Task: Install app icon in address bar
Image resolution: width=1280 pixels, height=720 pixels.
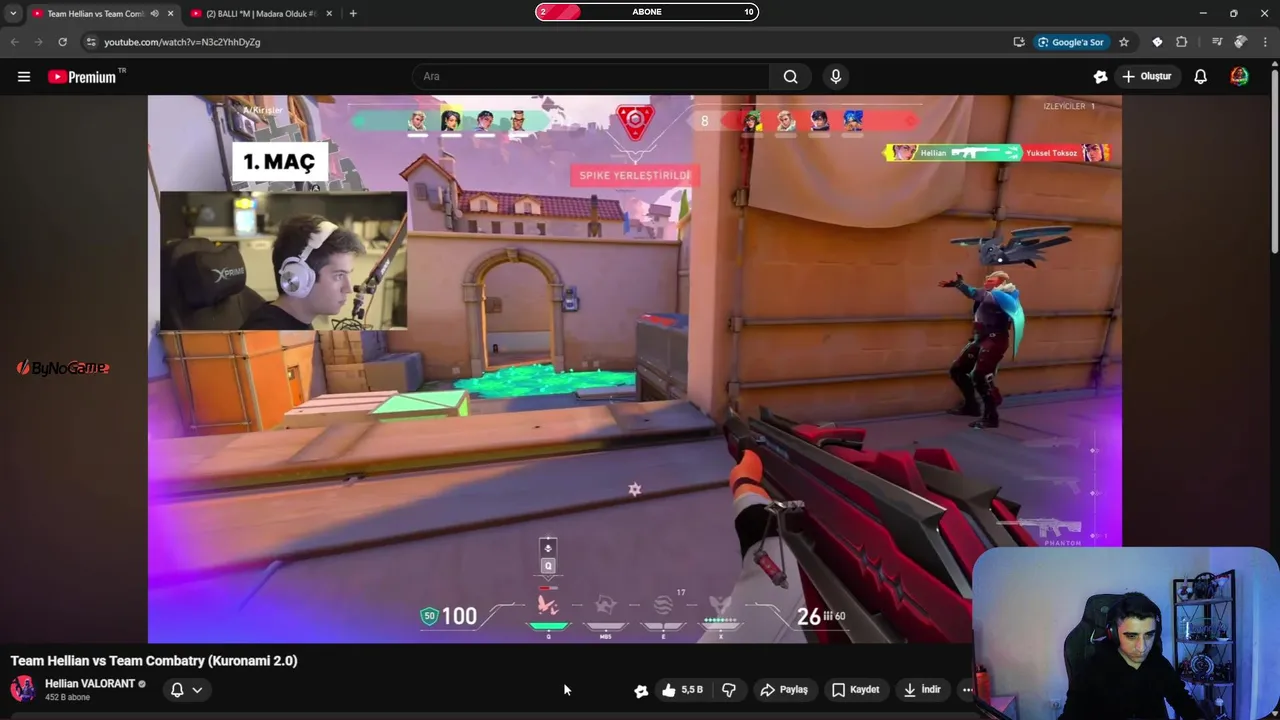Action: [x=1019, y=42]
